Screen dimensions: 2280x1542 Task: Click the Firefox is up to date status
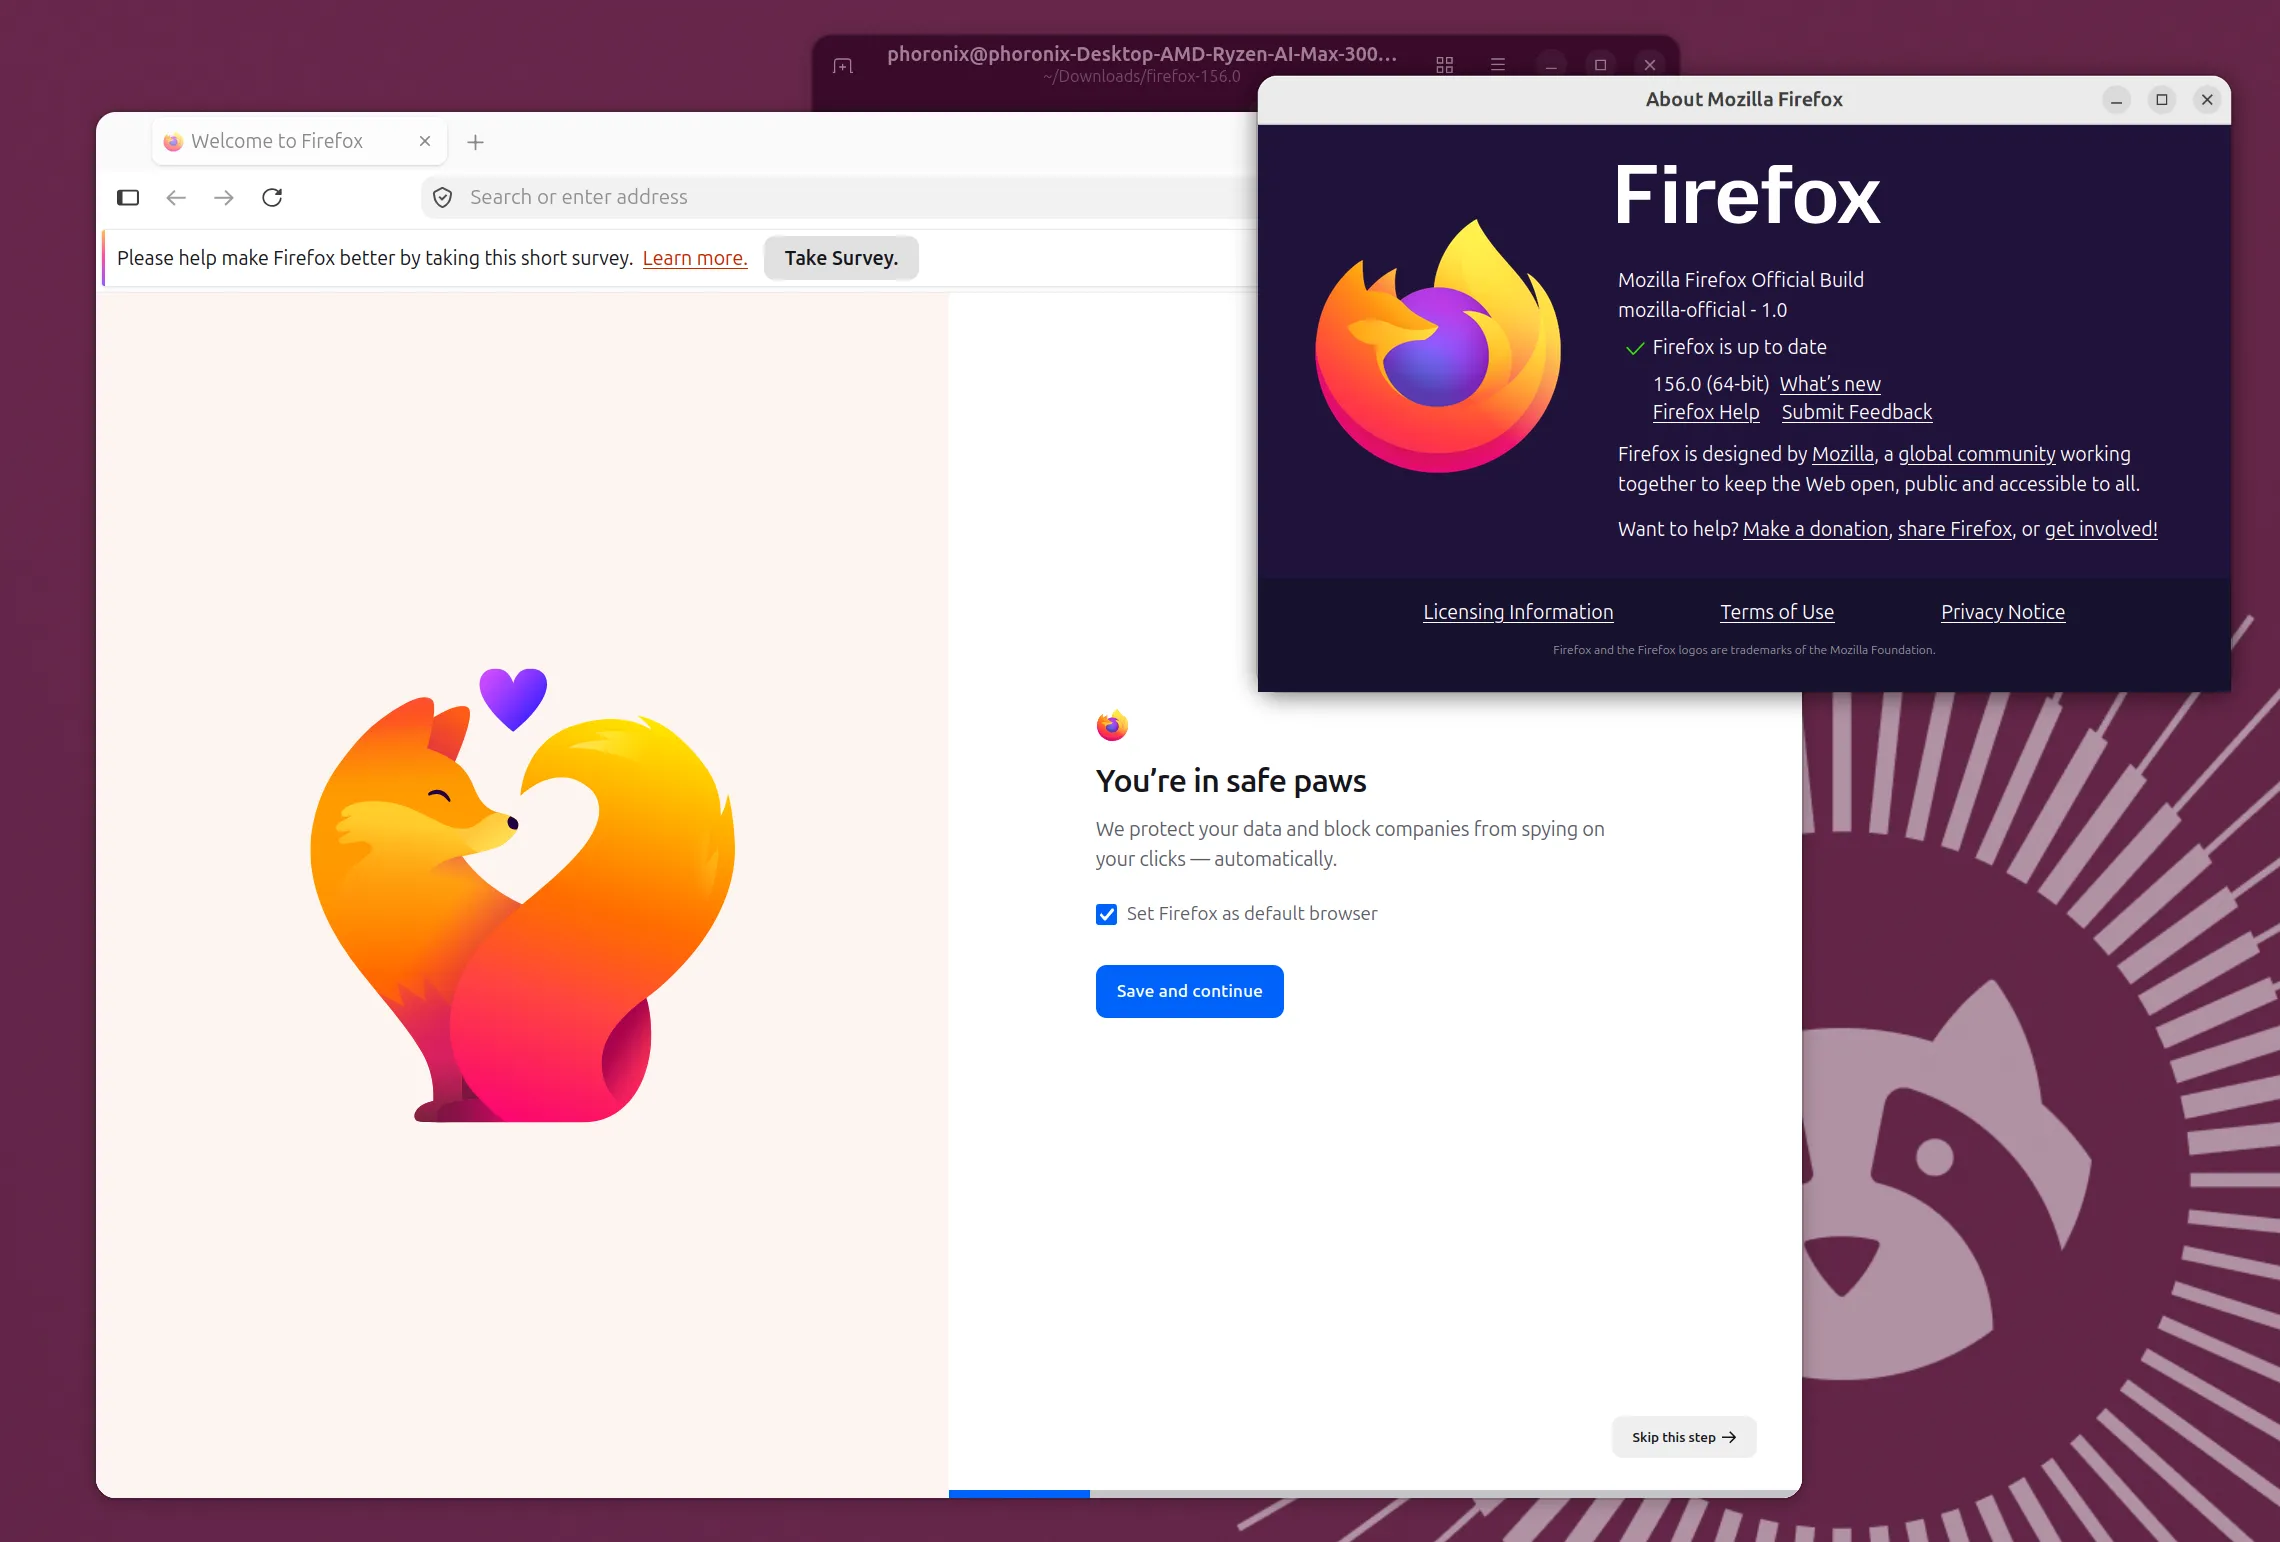[1739, 347]
